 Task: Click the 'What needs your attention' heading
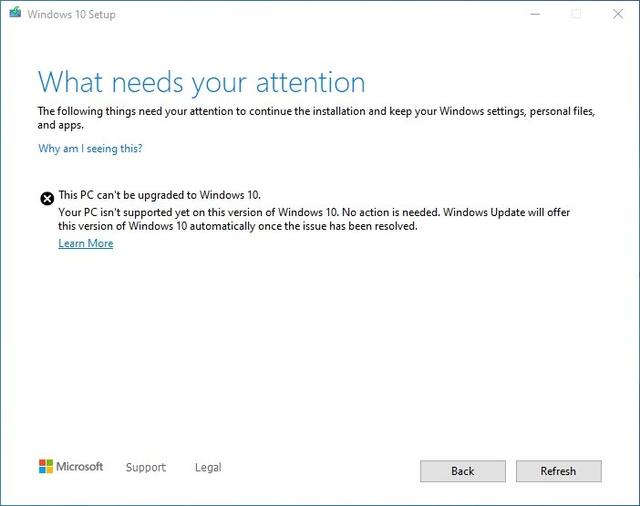(x=201, y=81)
